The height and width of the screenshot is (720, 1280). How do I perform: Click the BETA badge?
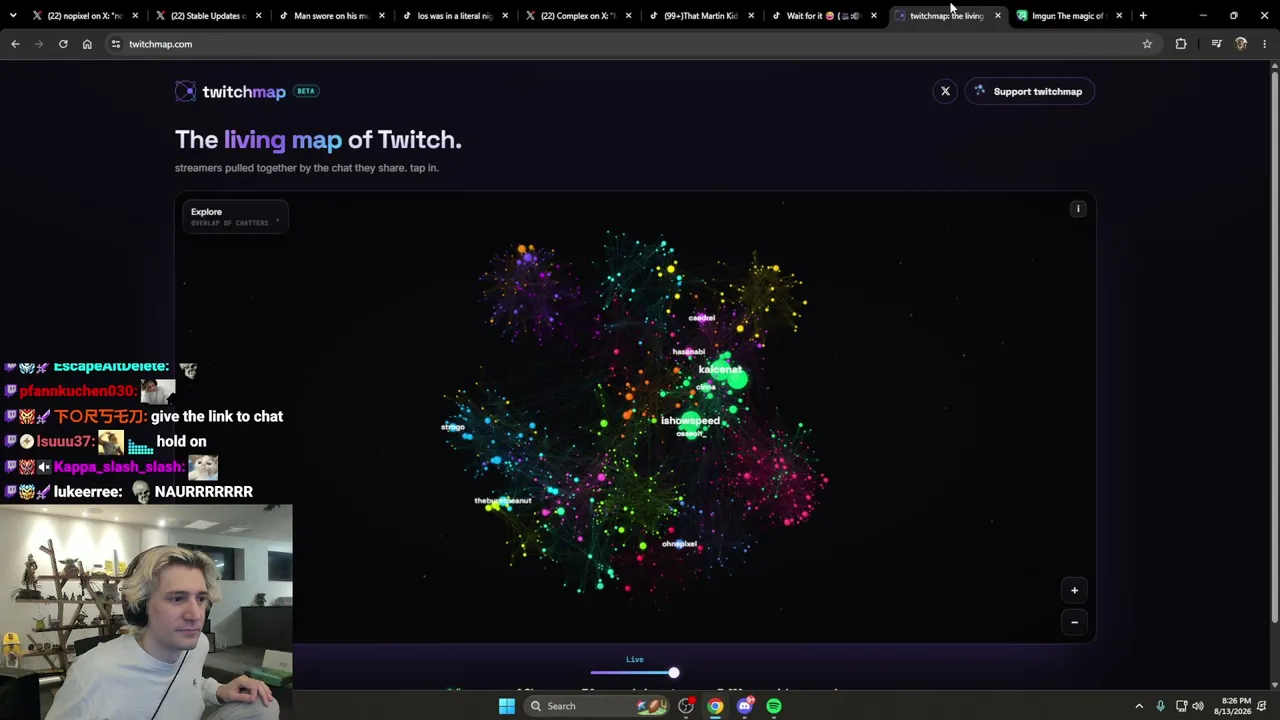(306, 91)
